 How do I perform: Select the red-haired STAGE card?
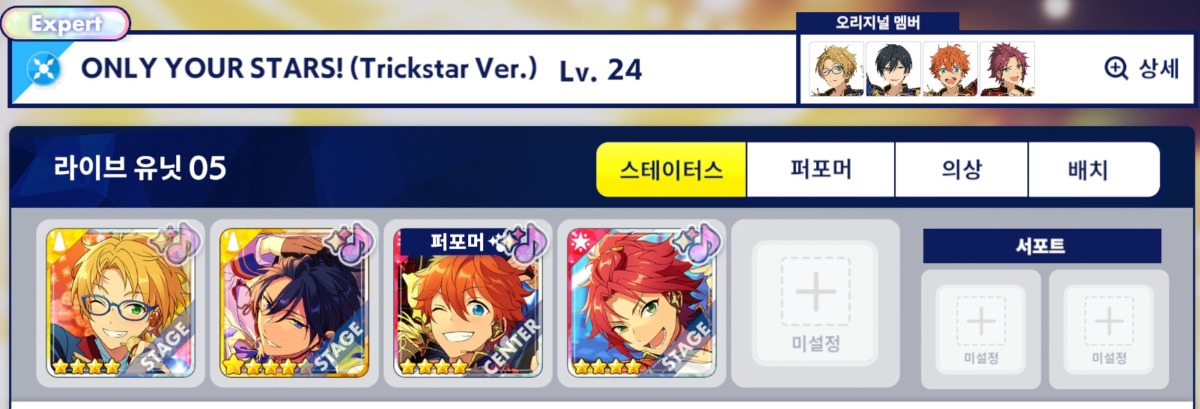(x=641, y=303)
